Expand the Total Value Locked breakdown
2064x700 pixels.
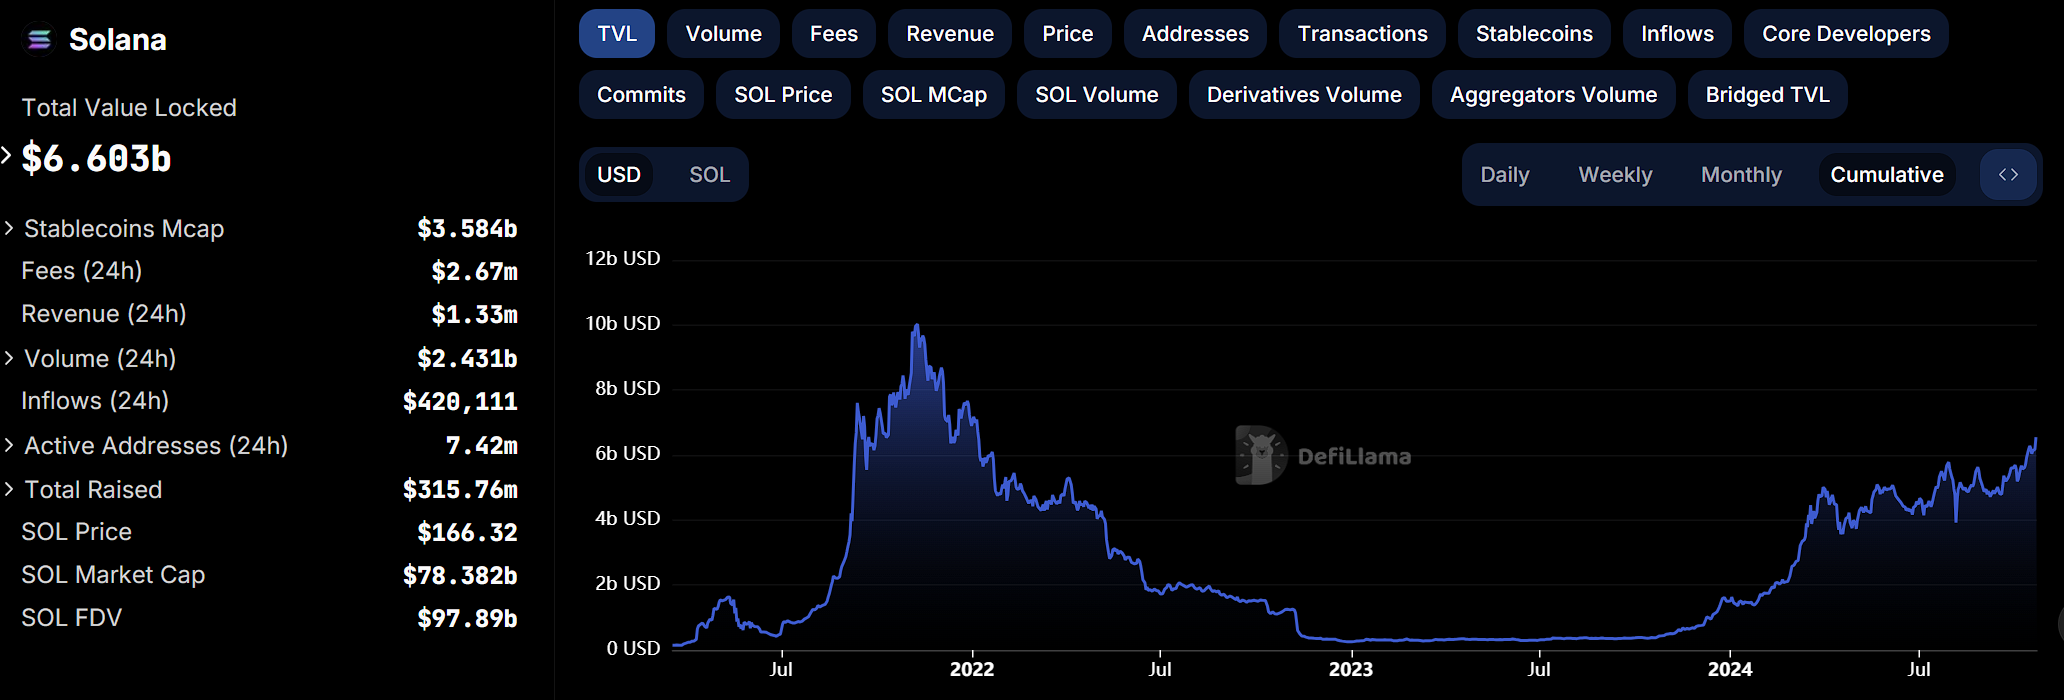tap(7, 156)
